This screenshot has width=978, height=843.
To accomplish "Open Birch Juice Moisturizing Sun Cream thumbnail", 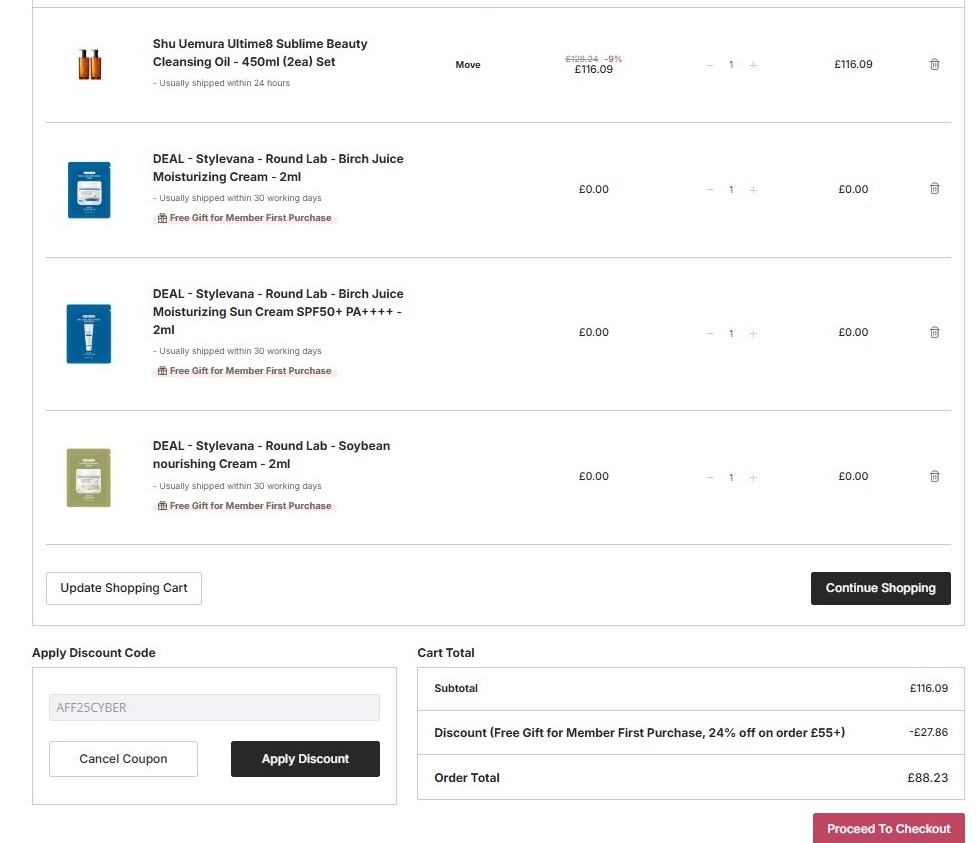I will coord(89,333).
